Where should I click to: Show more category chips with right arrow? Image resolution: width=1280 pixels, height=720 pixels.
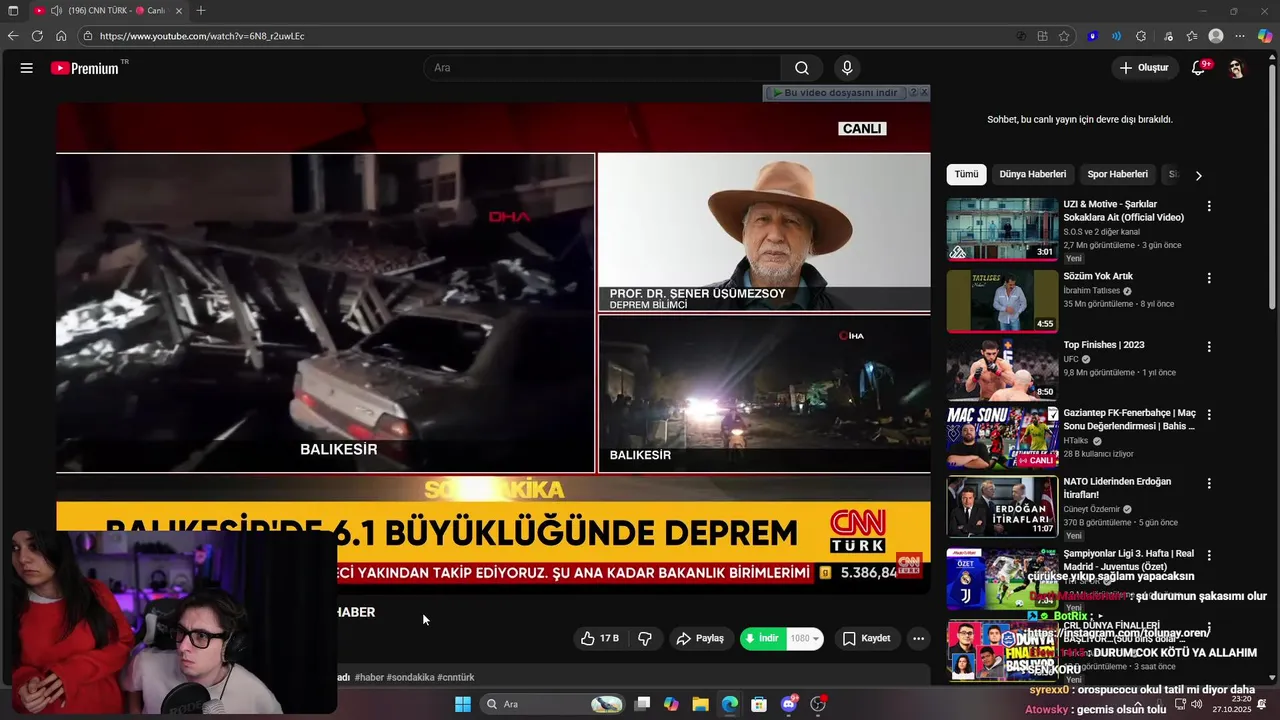(1198, 175)
